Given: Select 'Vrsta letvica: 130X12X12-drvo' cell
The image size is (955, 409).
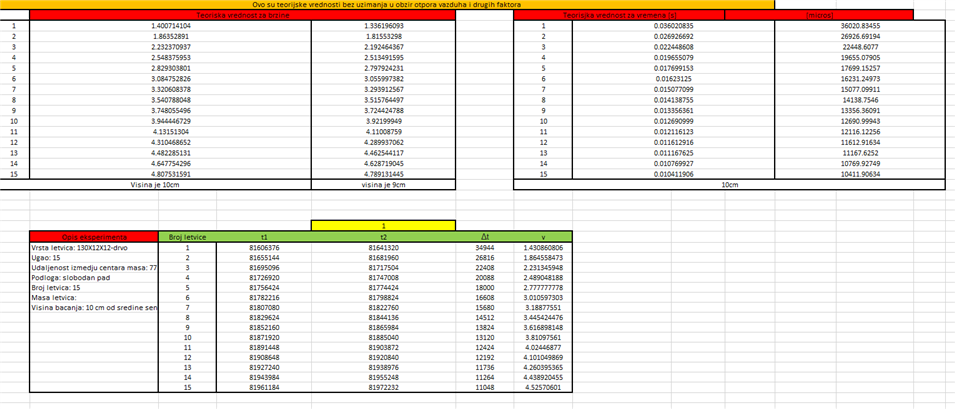Looking at the screenshot, I should [x=94, y=248].
